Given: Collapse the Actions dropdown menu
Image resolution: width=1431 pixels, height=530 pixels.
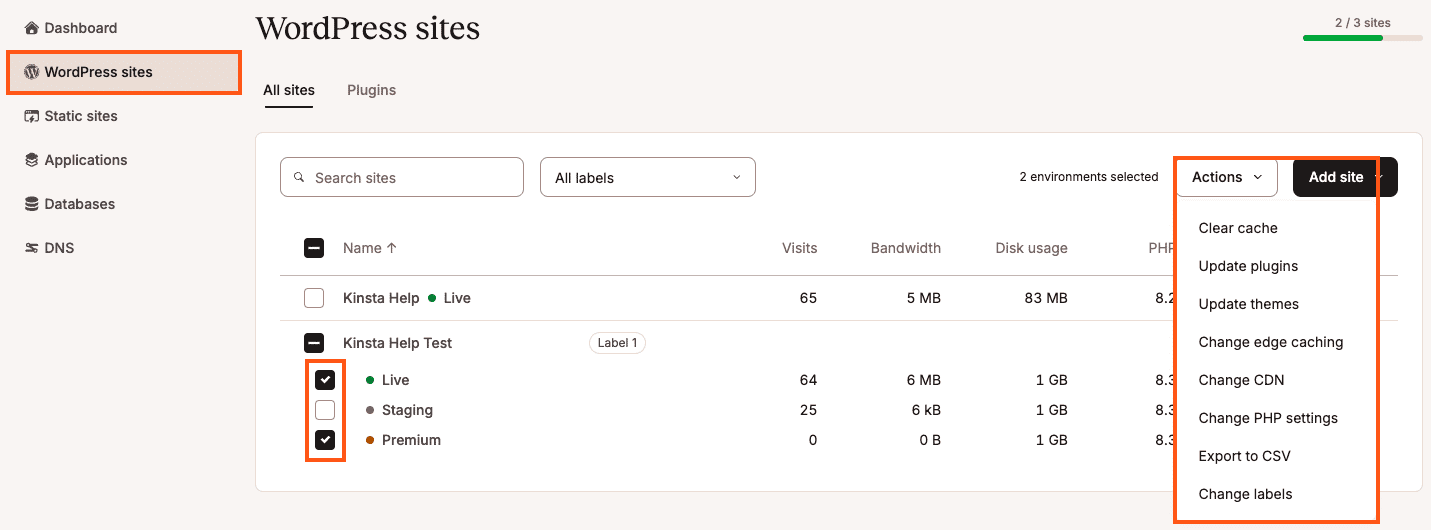Looking at the screenshot, I should 1226,177.
